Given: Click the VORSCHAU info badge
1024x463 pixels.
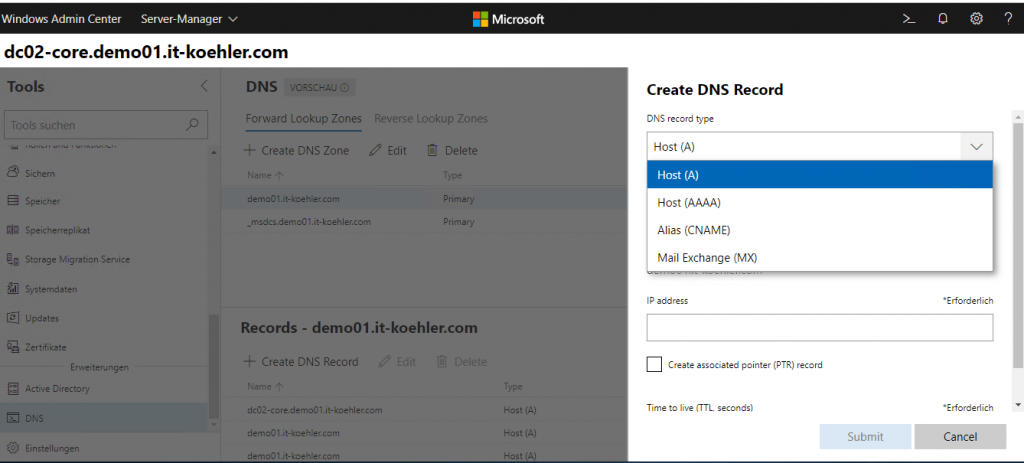Looking at the screenshot, I should (x=319, y=88).
